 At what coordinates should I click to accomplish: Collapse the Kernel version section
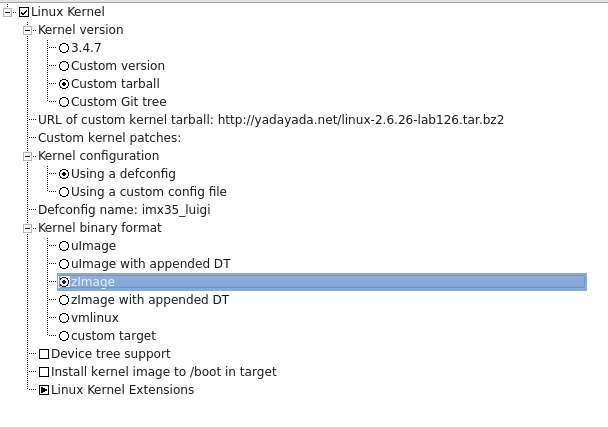(28, 30)
